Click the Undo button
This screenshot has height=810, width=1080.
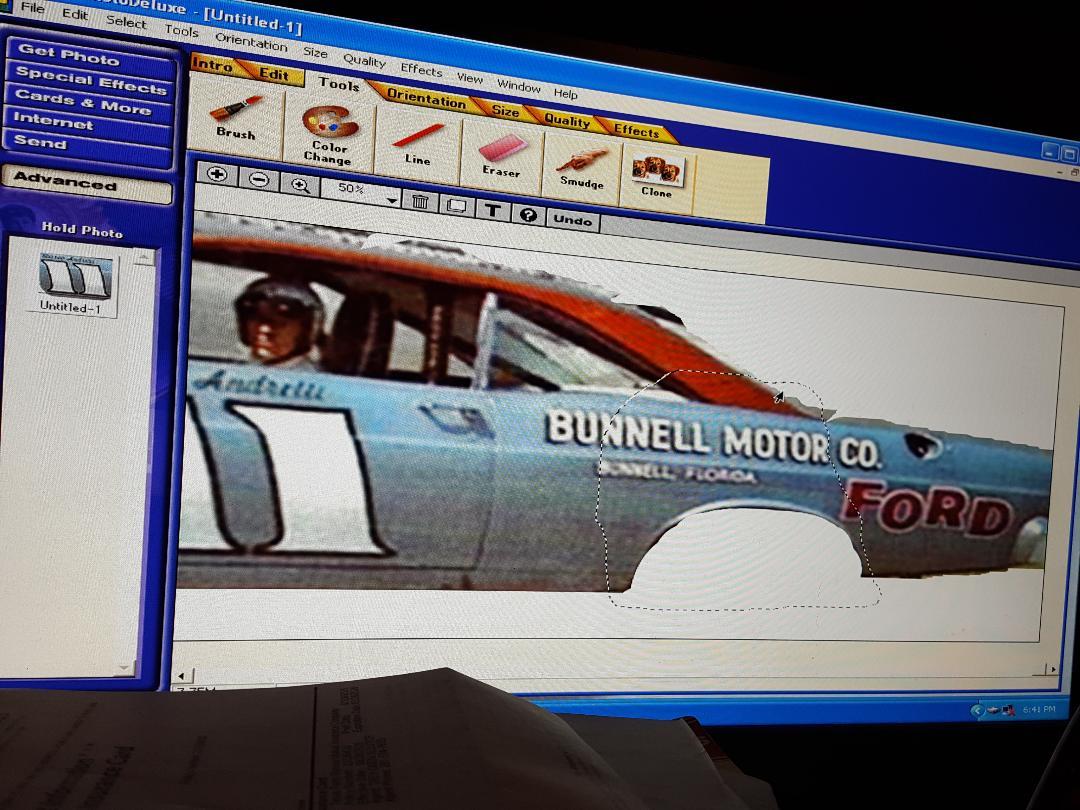pyautogui.click(x=572, y=220)
